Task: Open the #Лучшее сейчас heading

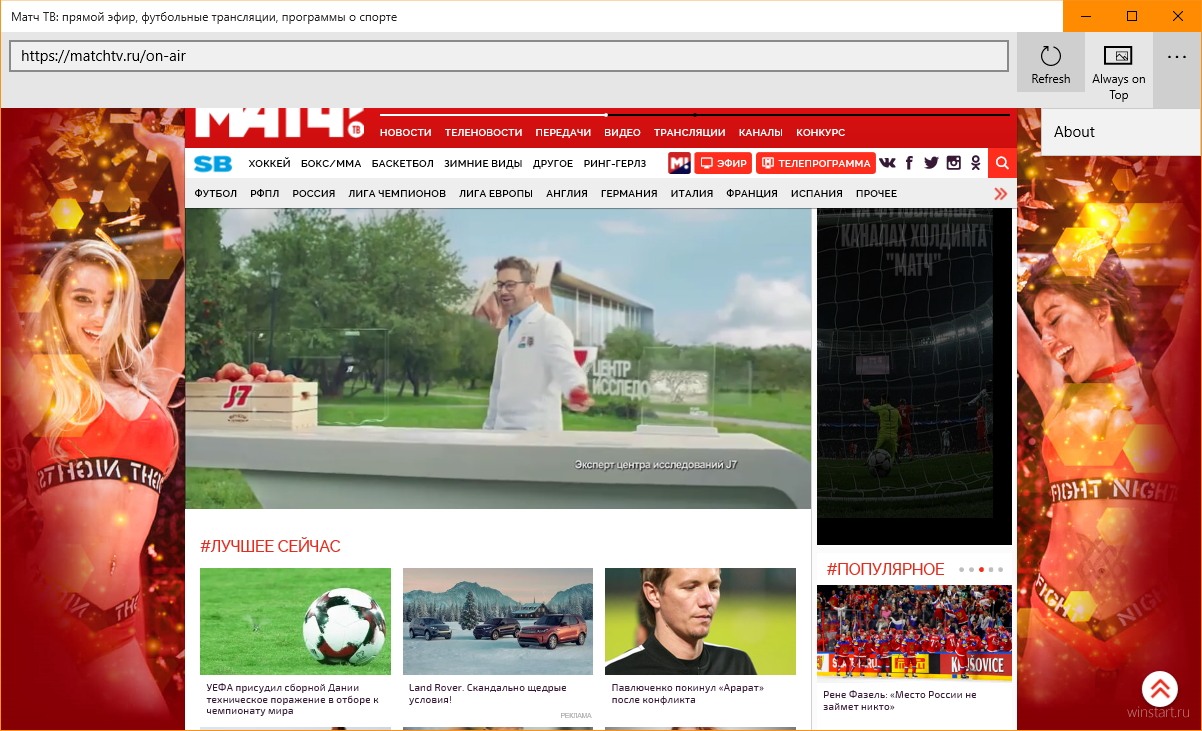Action: click(270, 546)
